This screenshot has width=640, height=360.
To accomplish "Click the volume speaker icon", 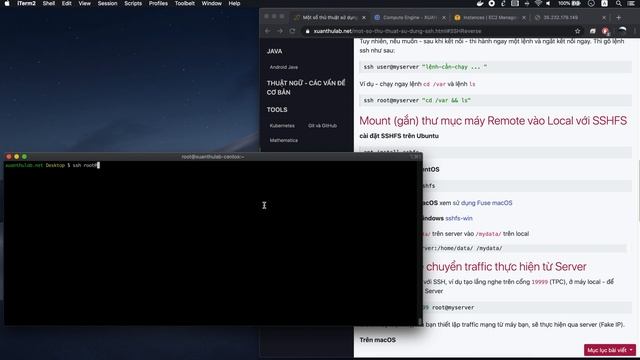I will click(548, 4).
